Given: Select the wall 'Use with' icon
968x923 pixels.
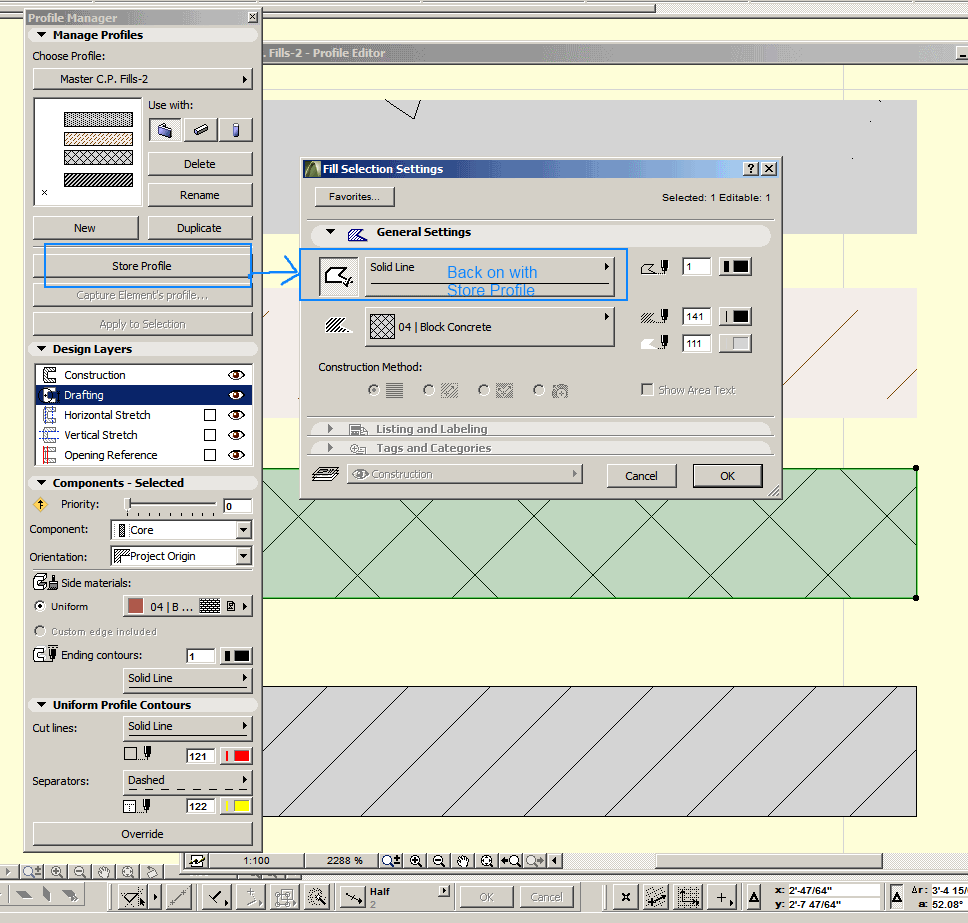Looking at the screenshot, I should pyautogui.click(x=164, y=130).
